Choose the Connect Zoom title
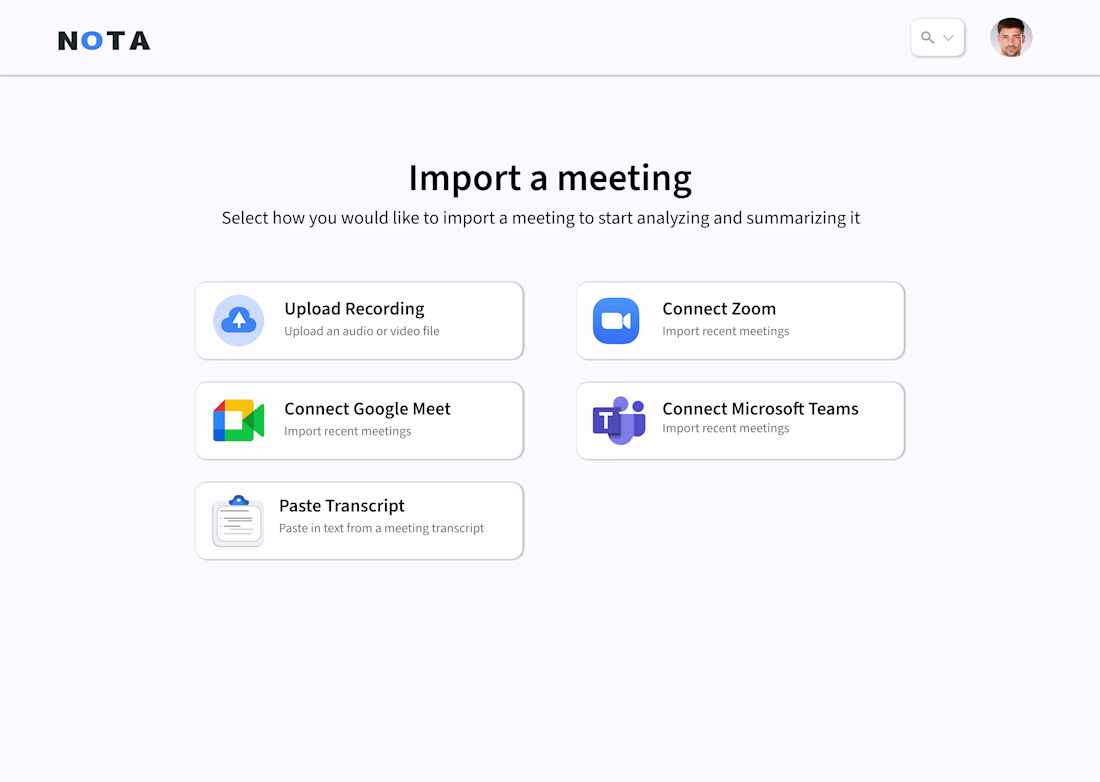 [x=719, y=309]
